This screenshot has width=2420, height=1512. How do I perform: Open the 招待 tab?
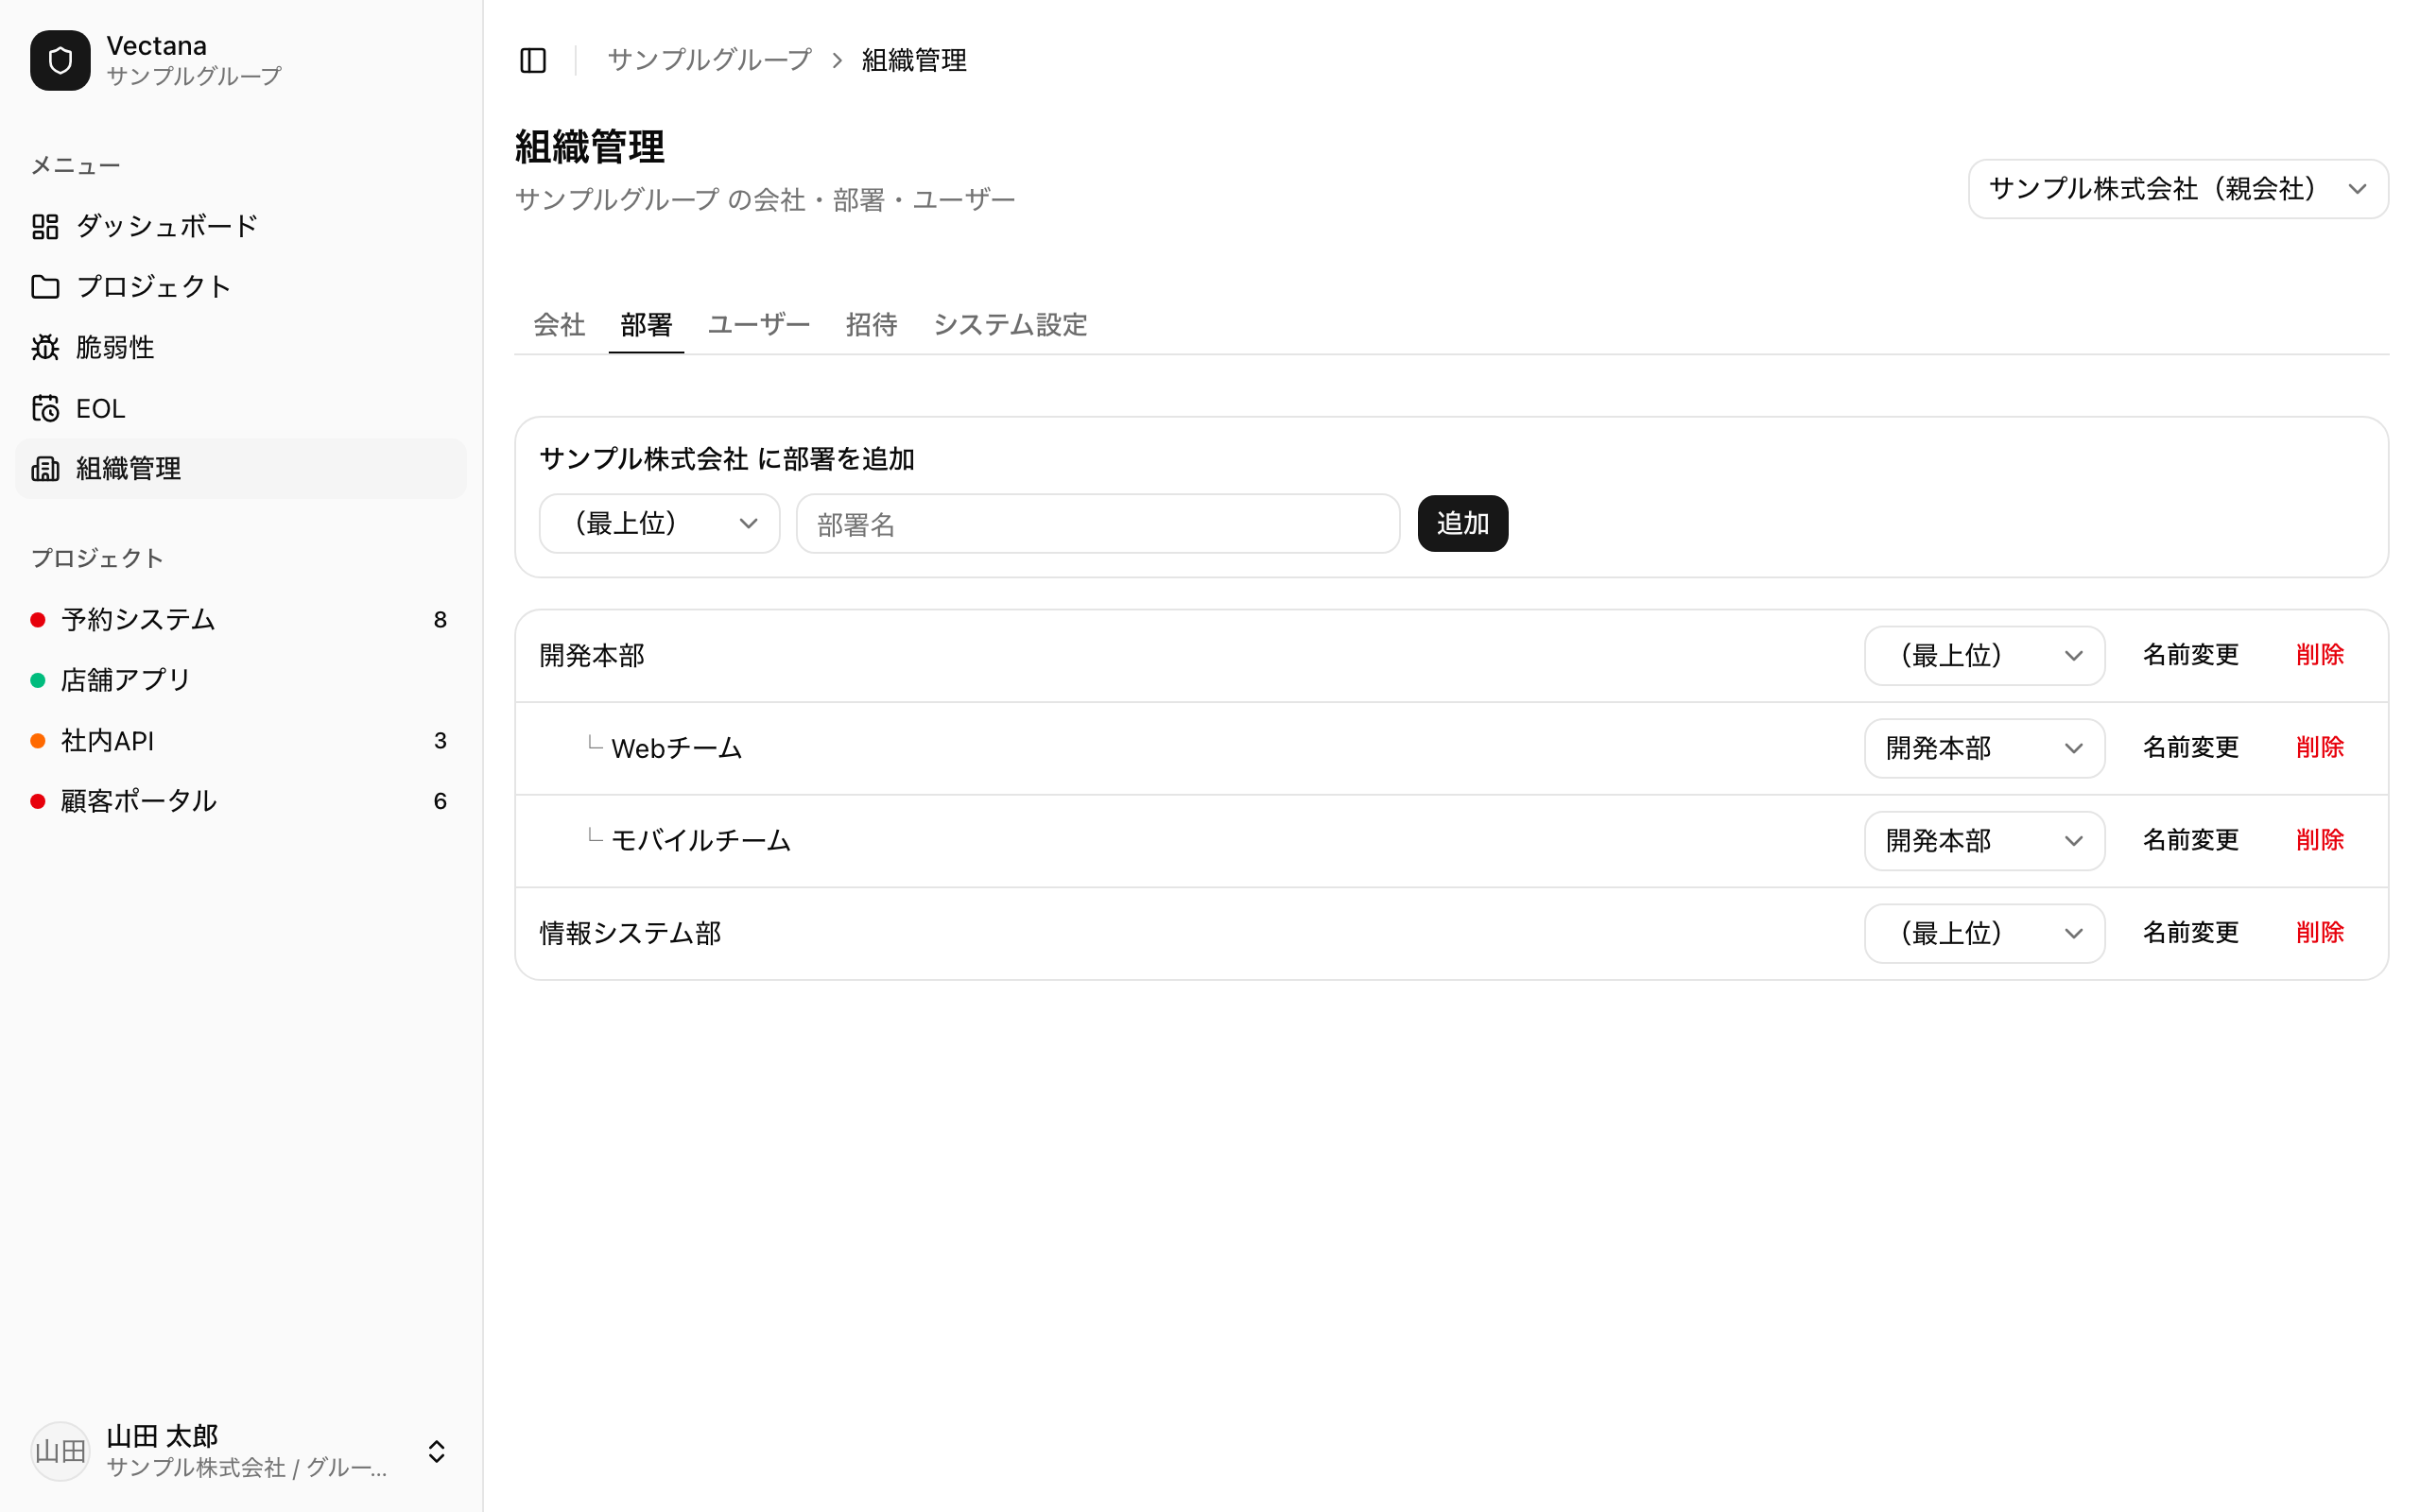click(871, 325)
